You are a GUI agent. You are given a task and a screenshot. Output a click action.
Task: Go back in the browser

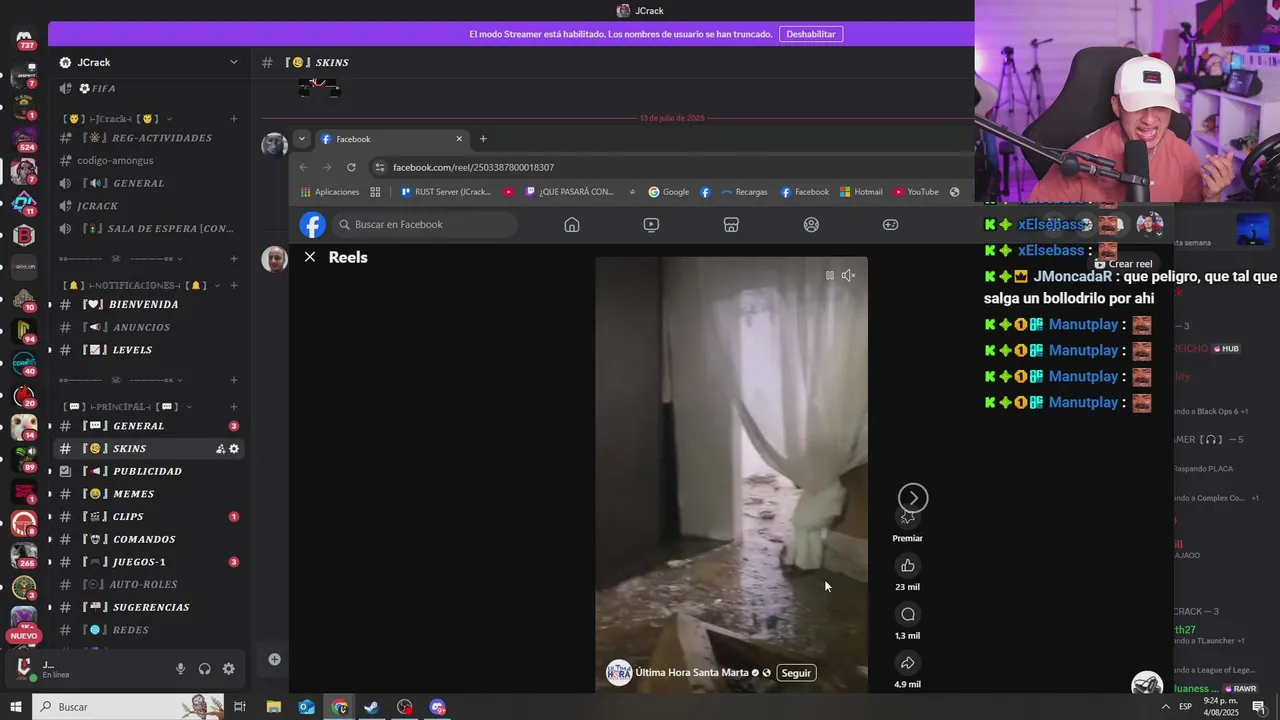pyautogui.click(x=303, y=167)
